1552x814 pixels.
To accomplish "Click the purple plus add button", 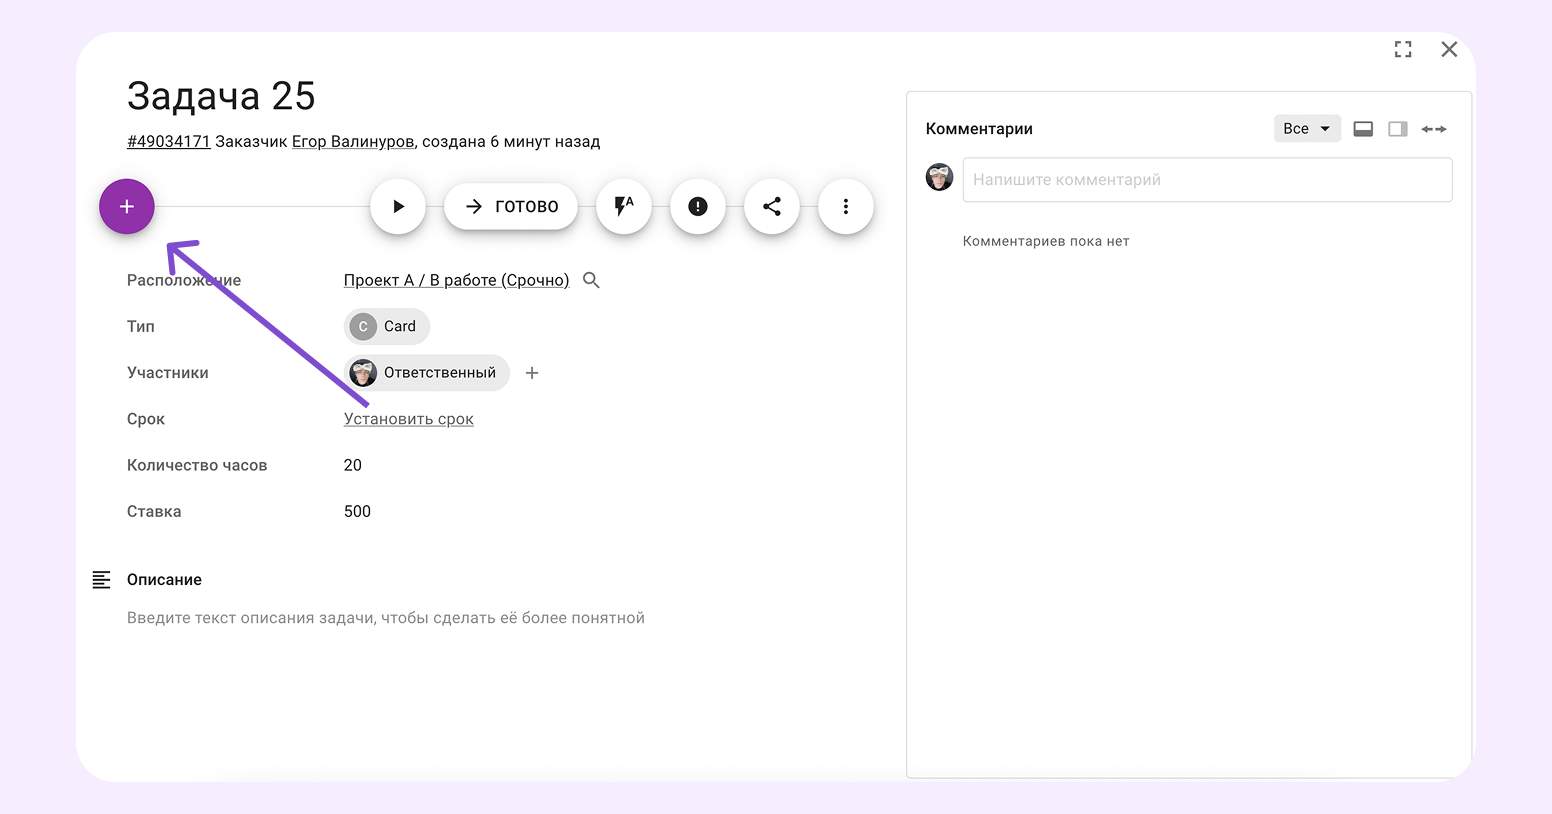I will 127,206.
